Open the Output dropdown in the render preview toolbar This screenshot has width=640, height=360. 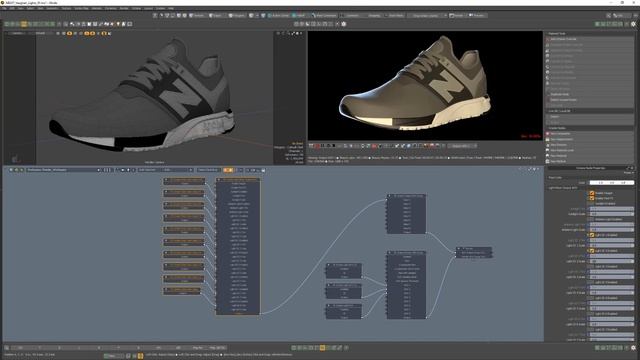tap(462, 146)
